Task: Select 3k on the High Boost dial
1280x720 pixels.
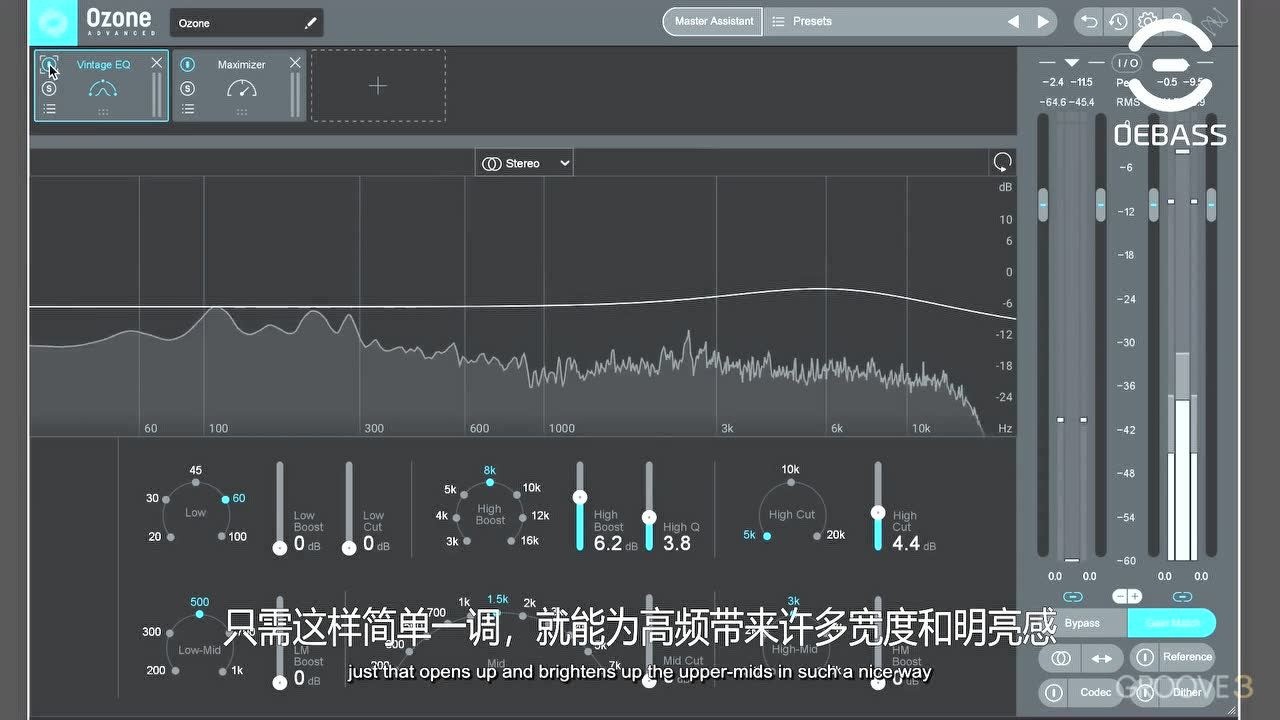Action: click(469, 541)
